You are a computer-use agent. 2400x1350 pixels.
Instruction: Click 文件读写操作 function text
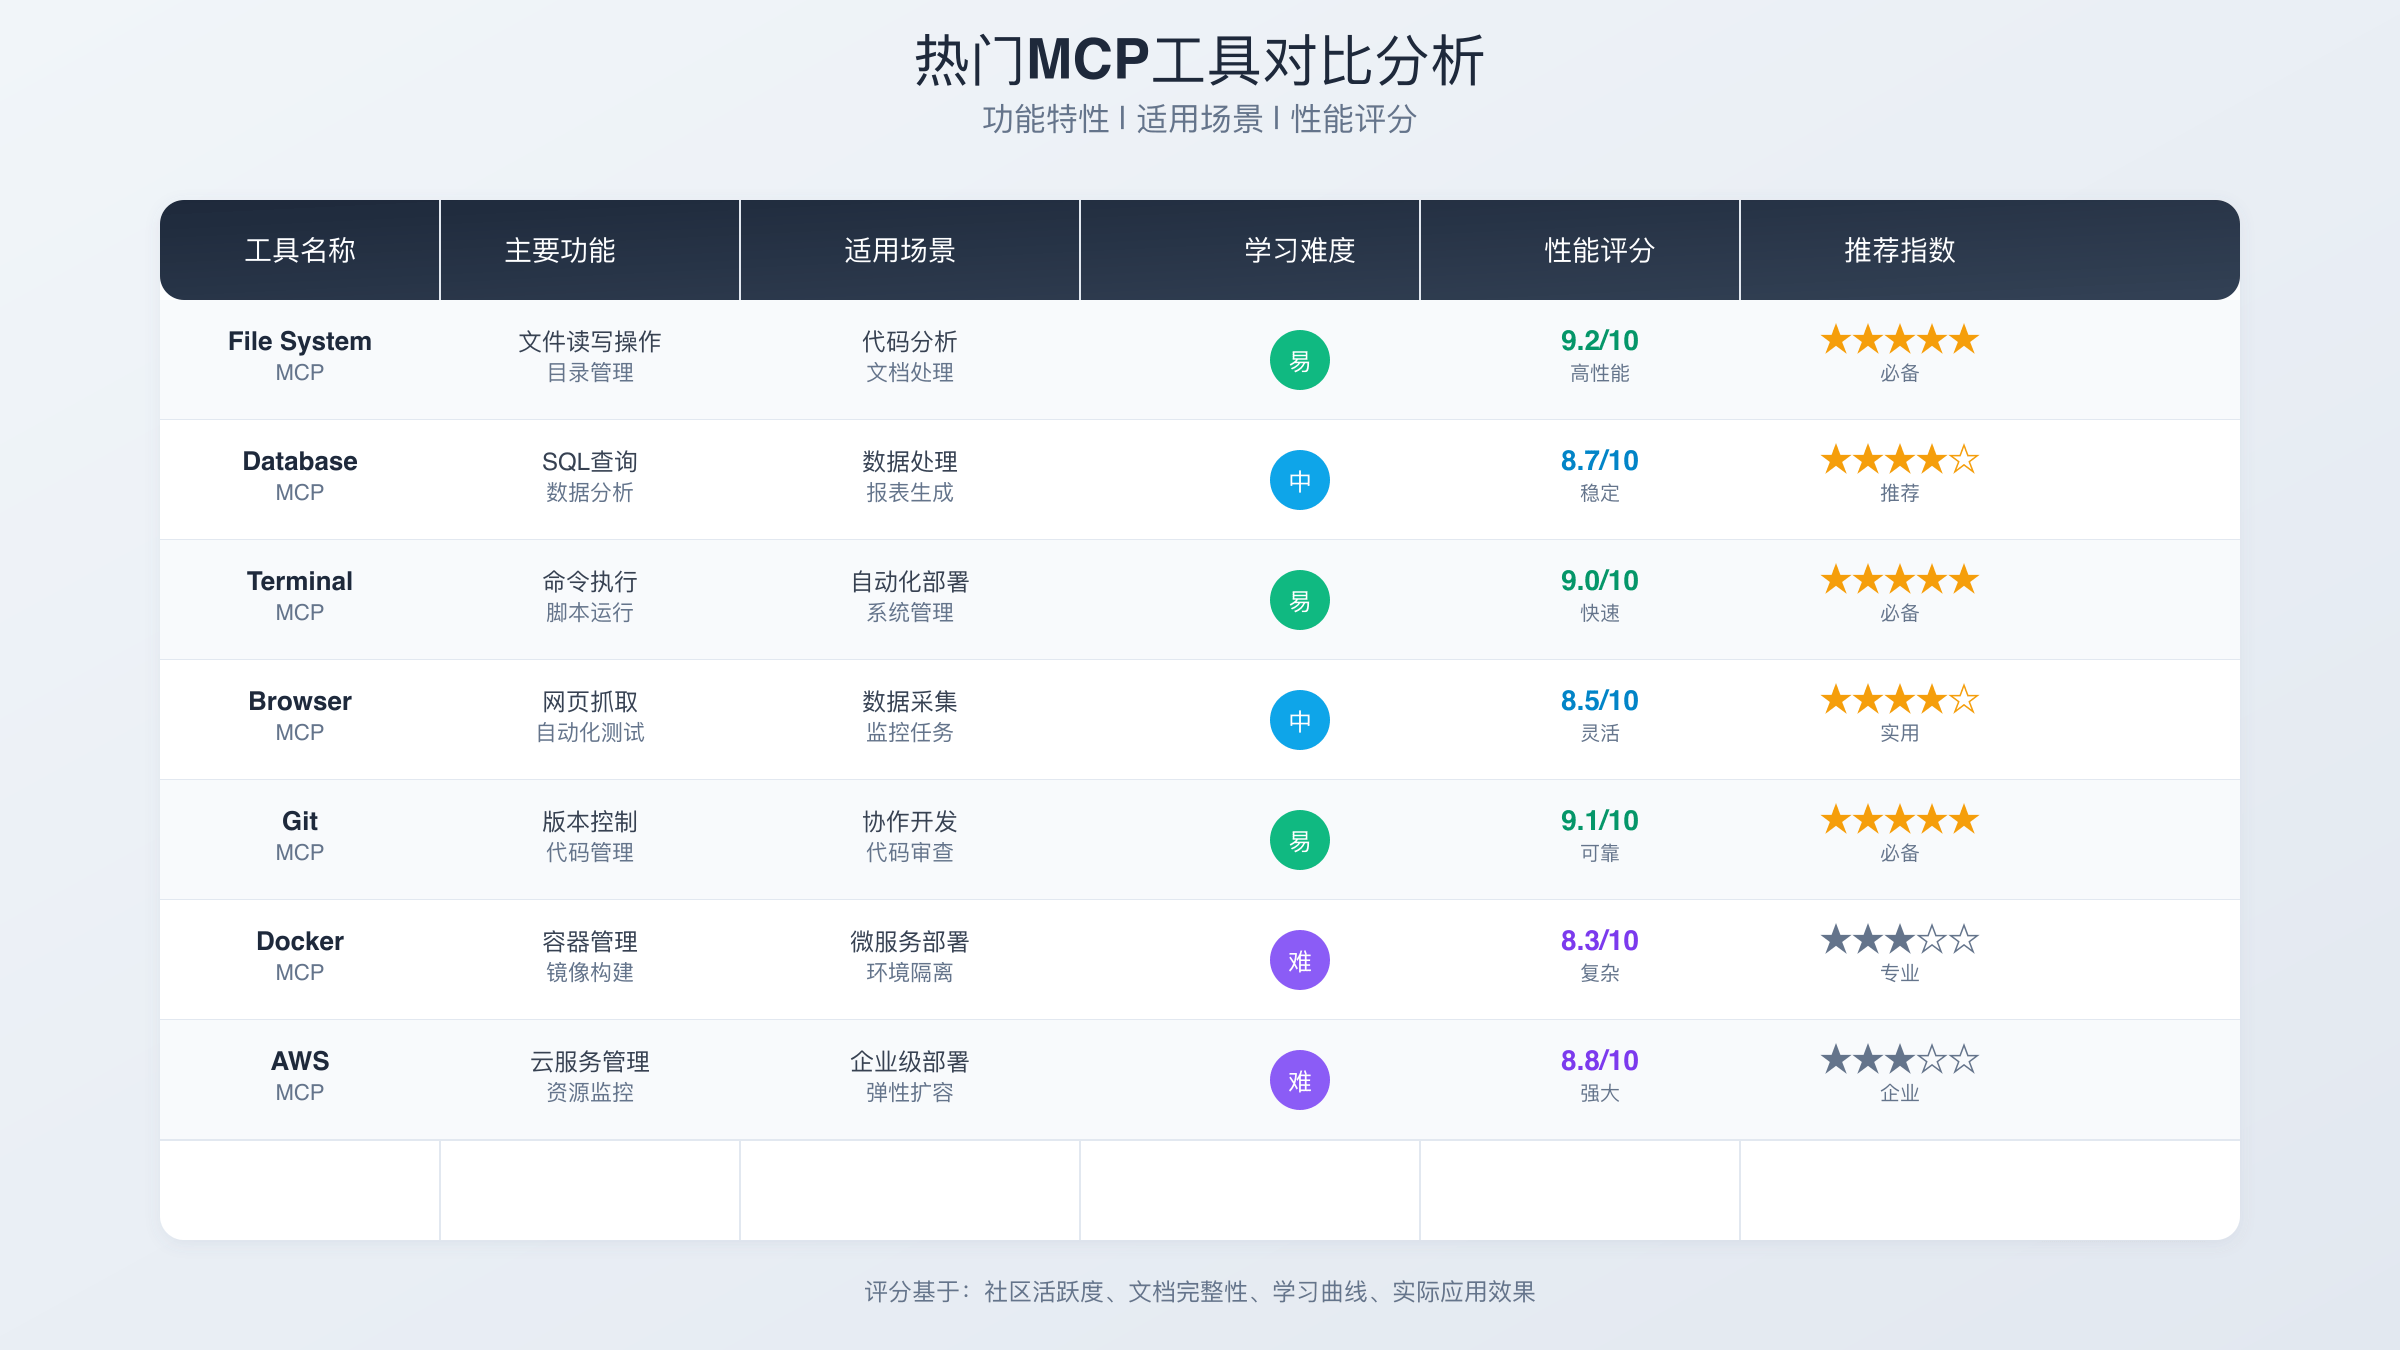coord(590,341)
